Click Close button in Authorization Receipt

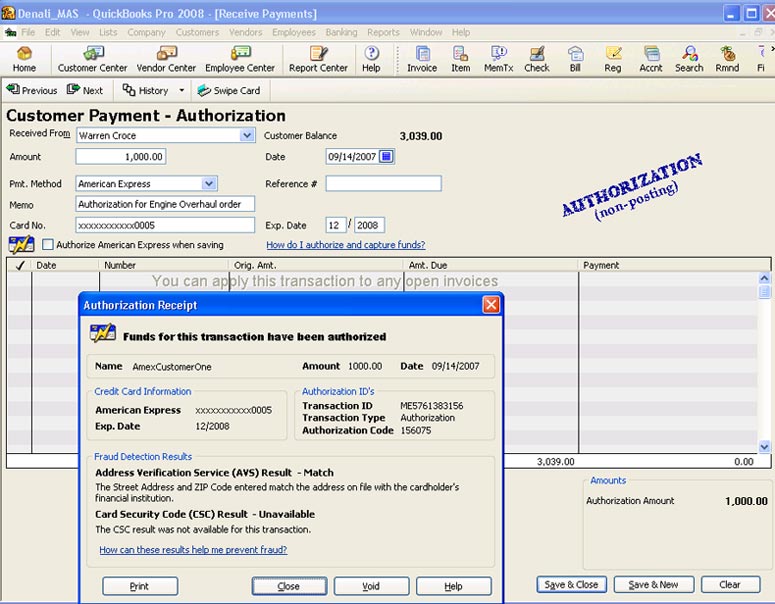289,586
